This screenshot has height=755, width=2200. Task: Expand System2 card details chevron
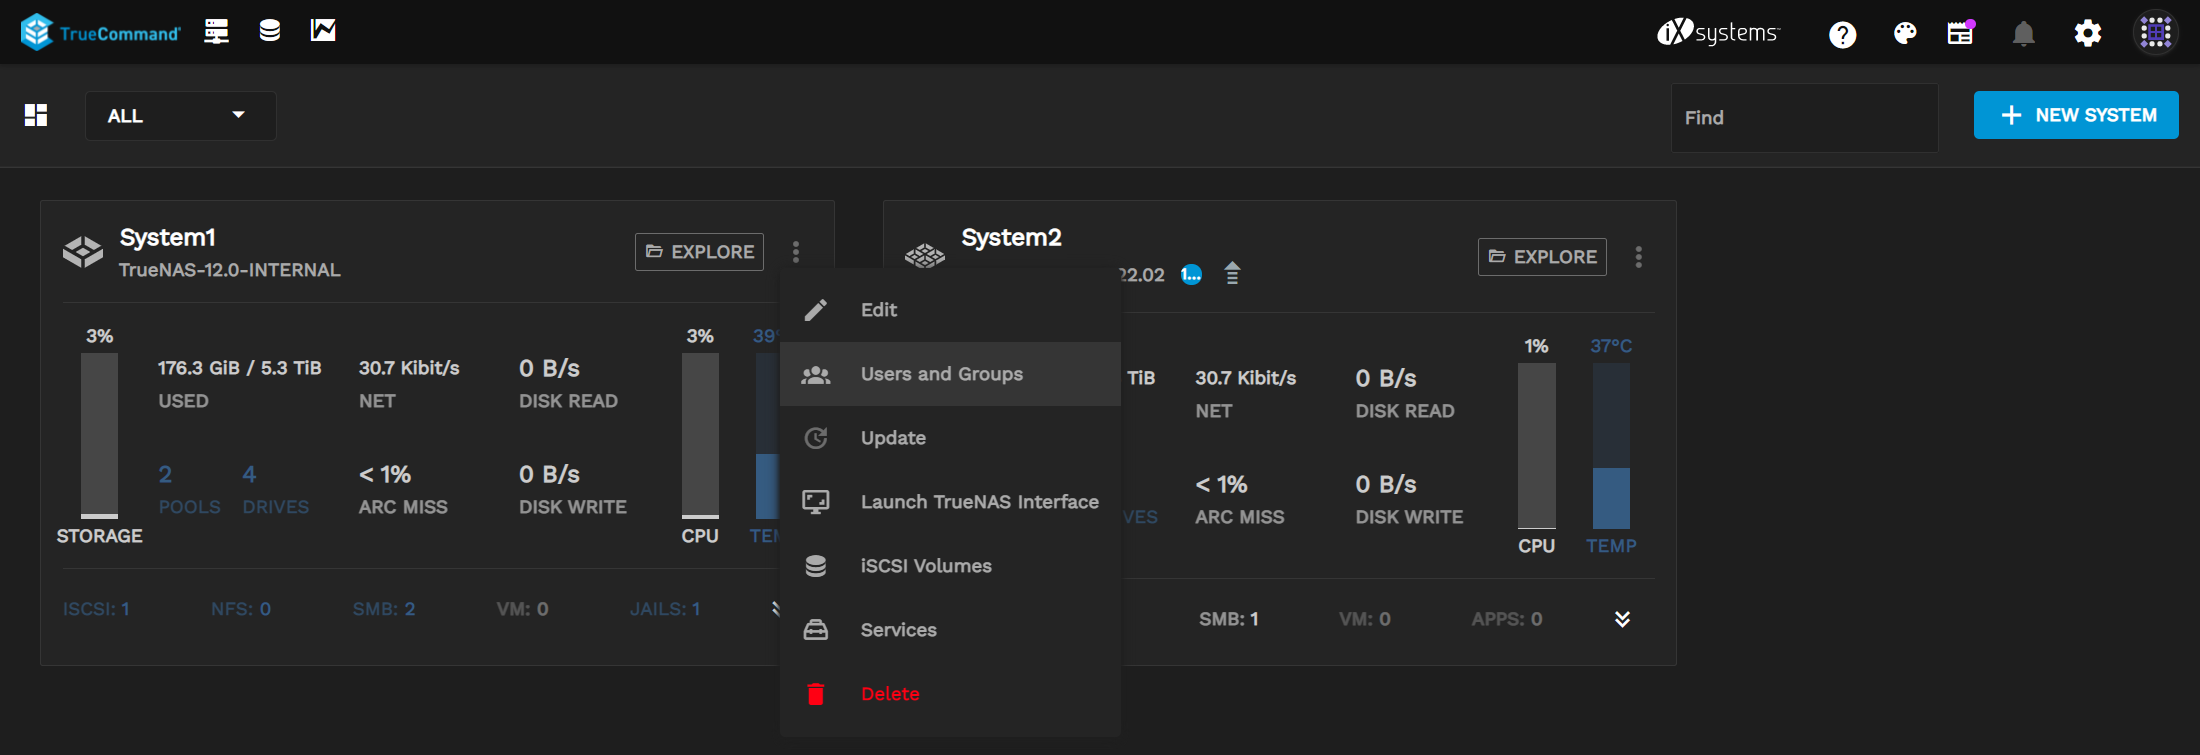pyautogui.click(x=1622, y=619)
